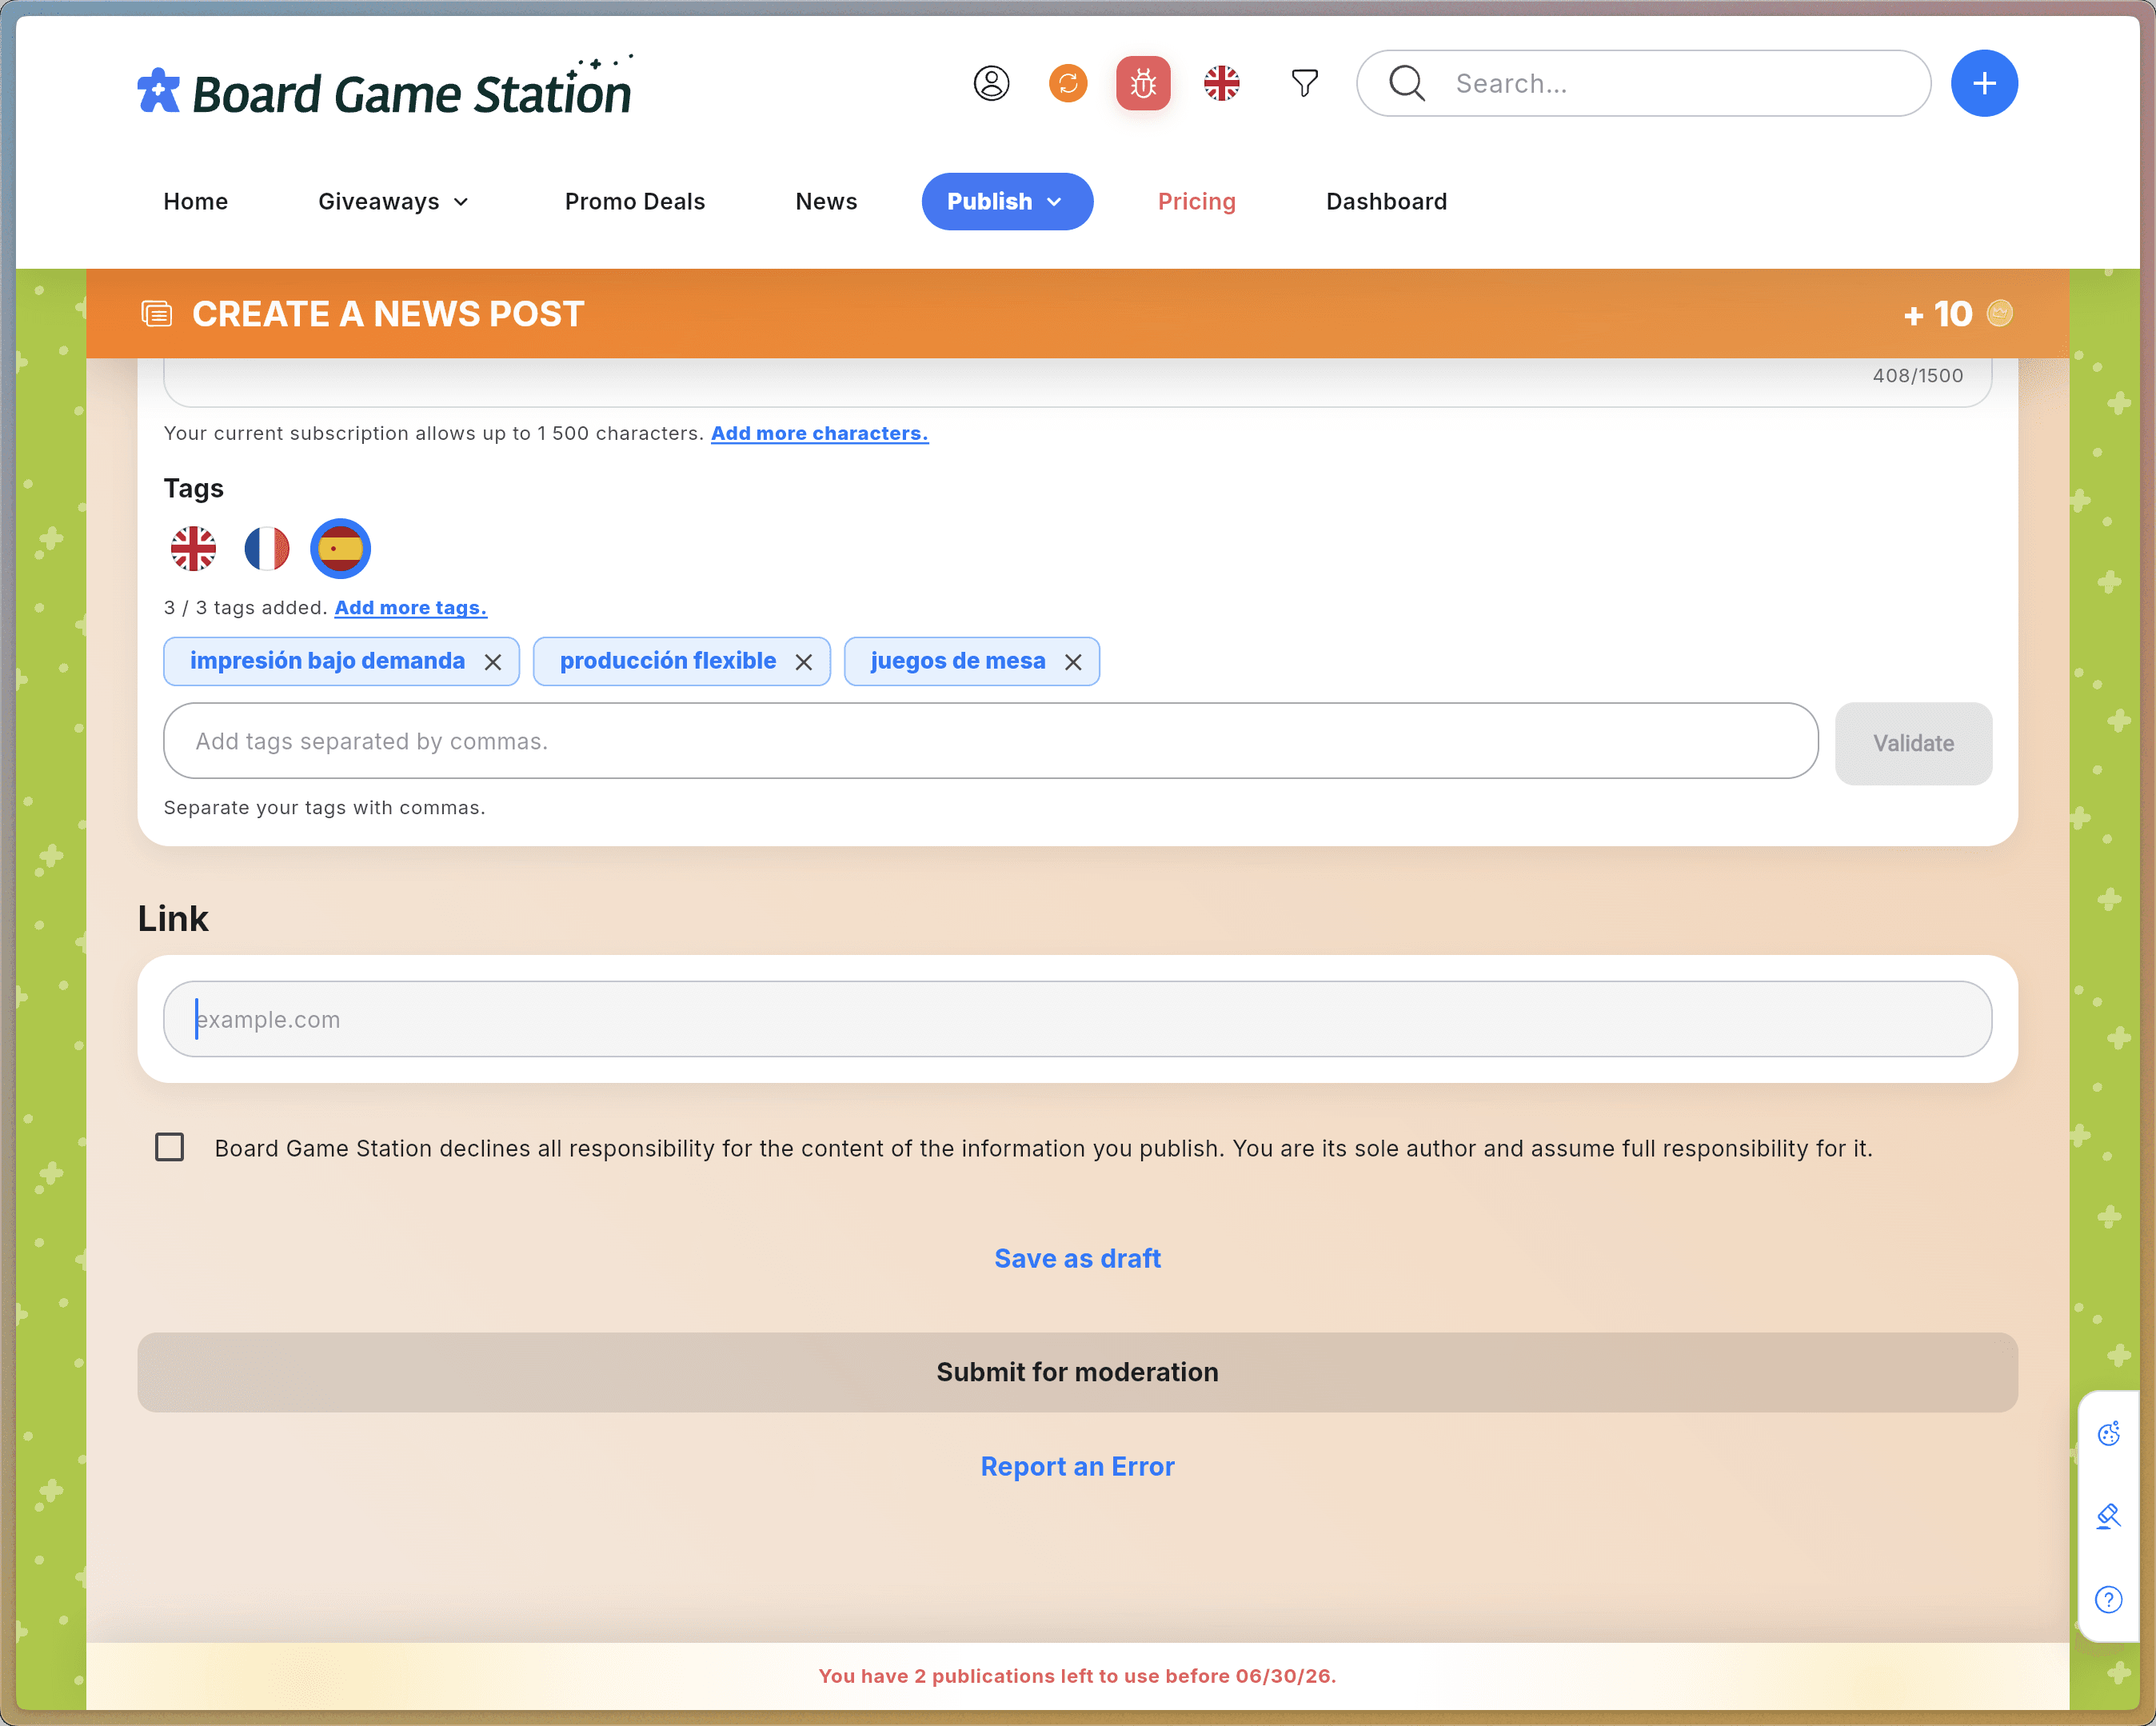The width and height of the screenshot is (2156, 1726).
Task: Expand the Publish dropdown menu
Action: 1007,202
